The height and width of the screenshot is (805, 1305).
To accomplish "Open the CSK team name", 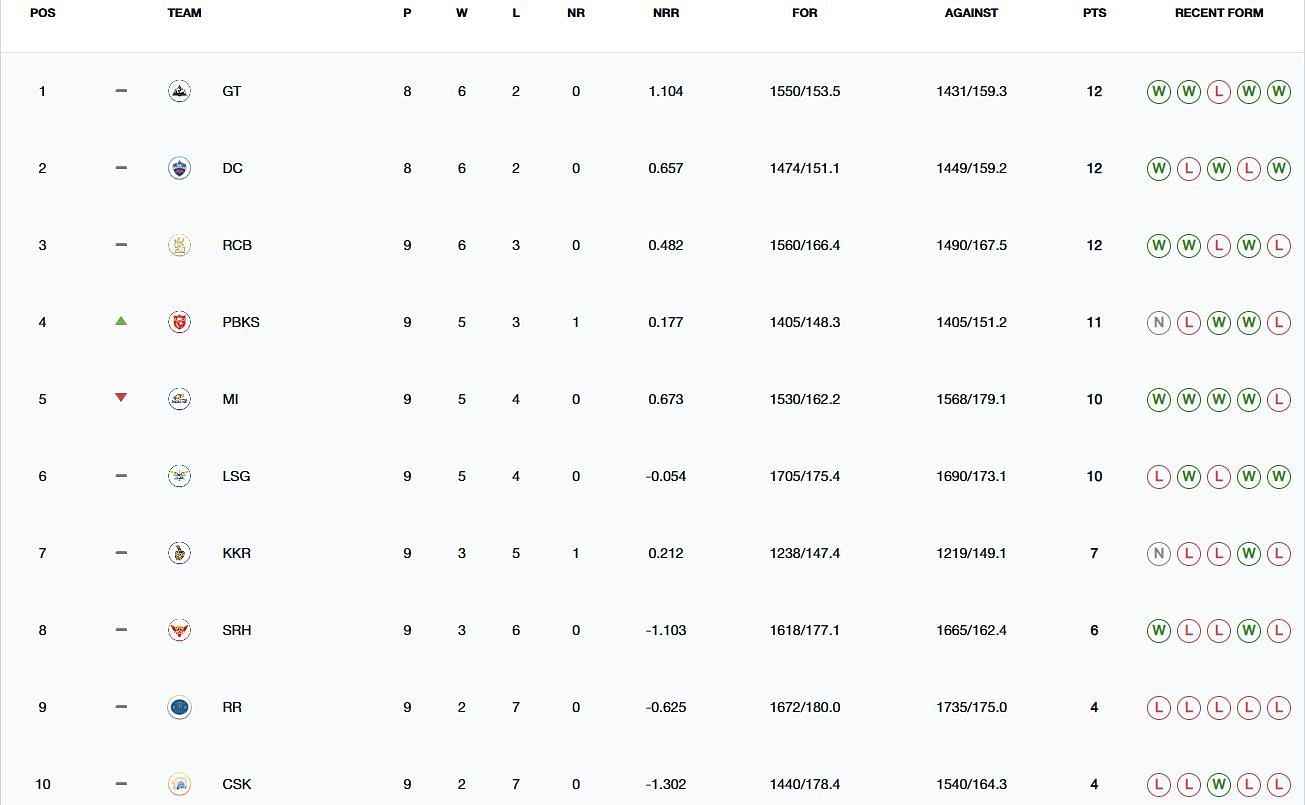I will [x=237, y=784].
